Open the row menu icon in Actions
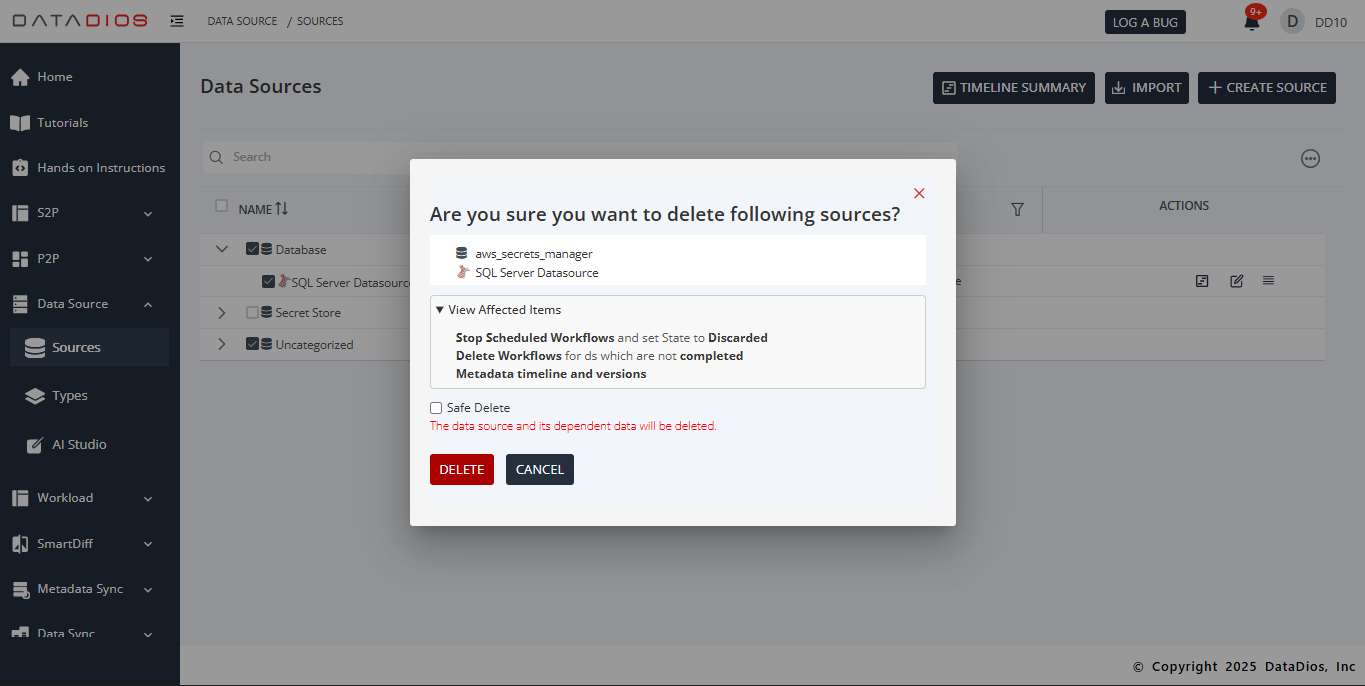Viewport: 1365px width, 686px height. click(x=1268, y=281)
